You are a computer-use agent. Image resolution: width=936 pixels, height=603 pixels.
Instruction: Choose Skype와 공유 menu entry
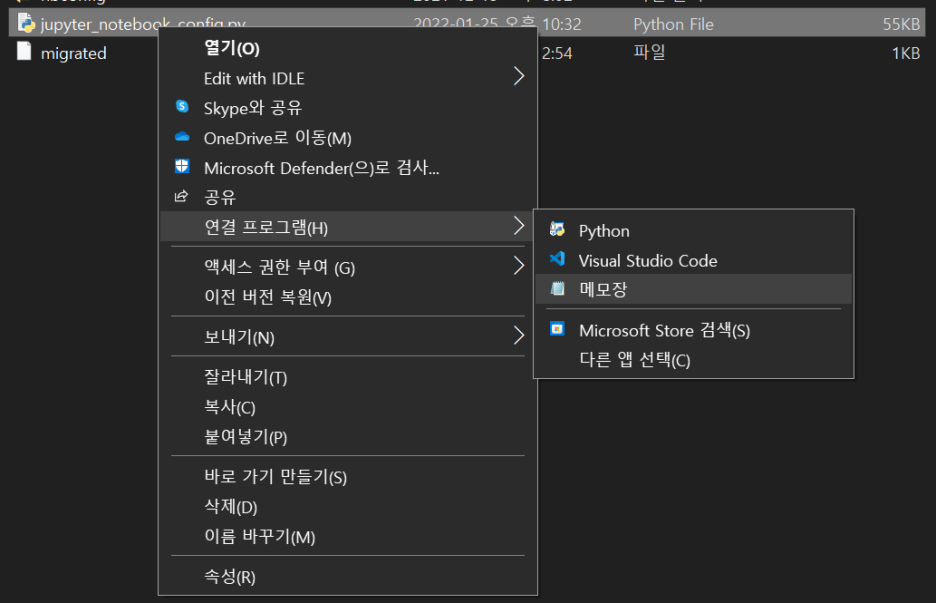[348, 108]
